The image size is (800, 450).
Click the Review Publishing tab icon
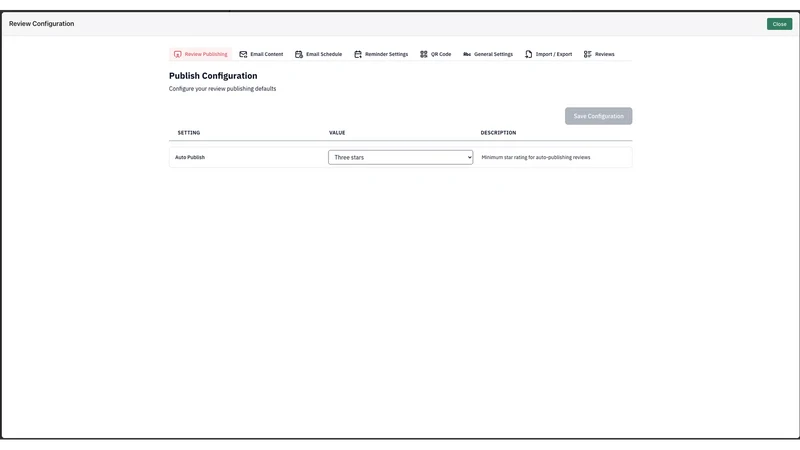tap(178, 54)
